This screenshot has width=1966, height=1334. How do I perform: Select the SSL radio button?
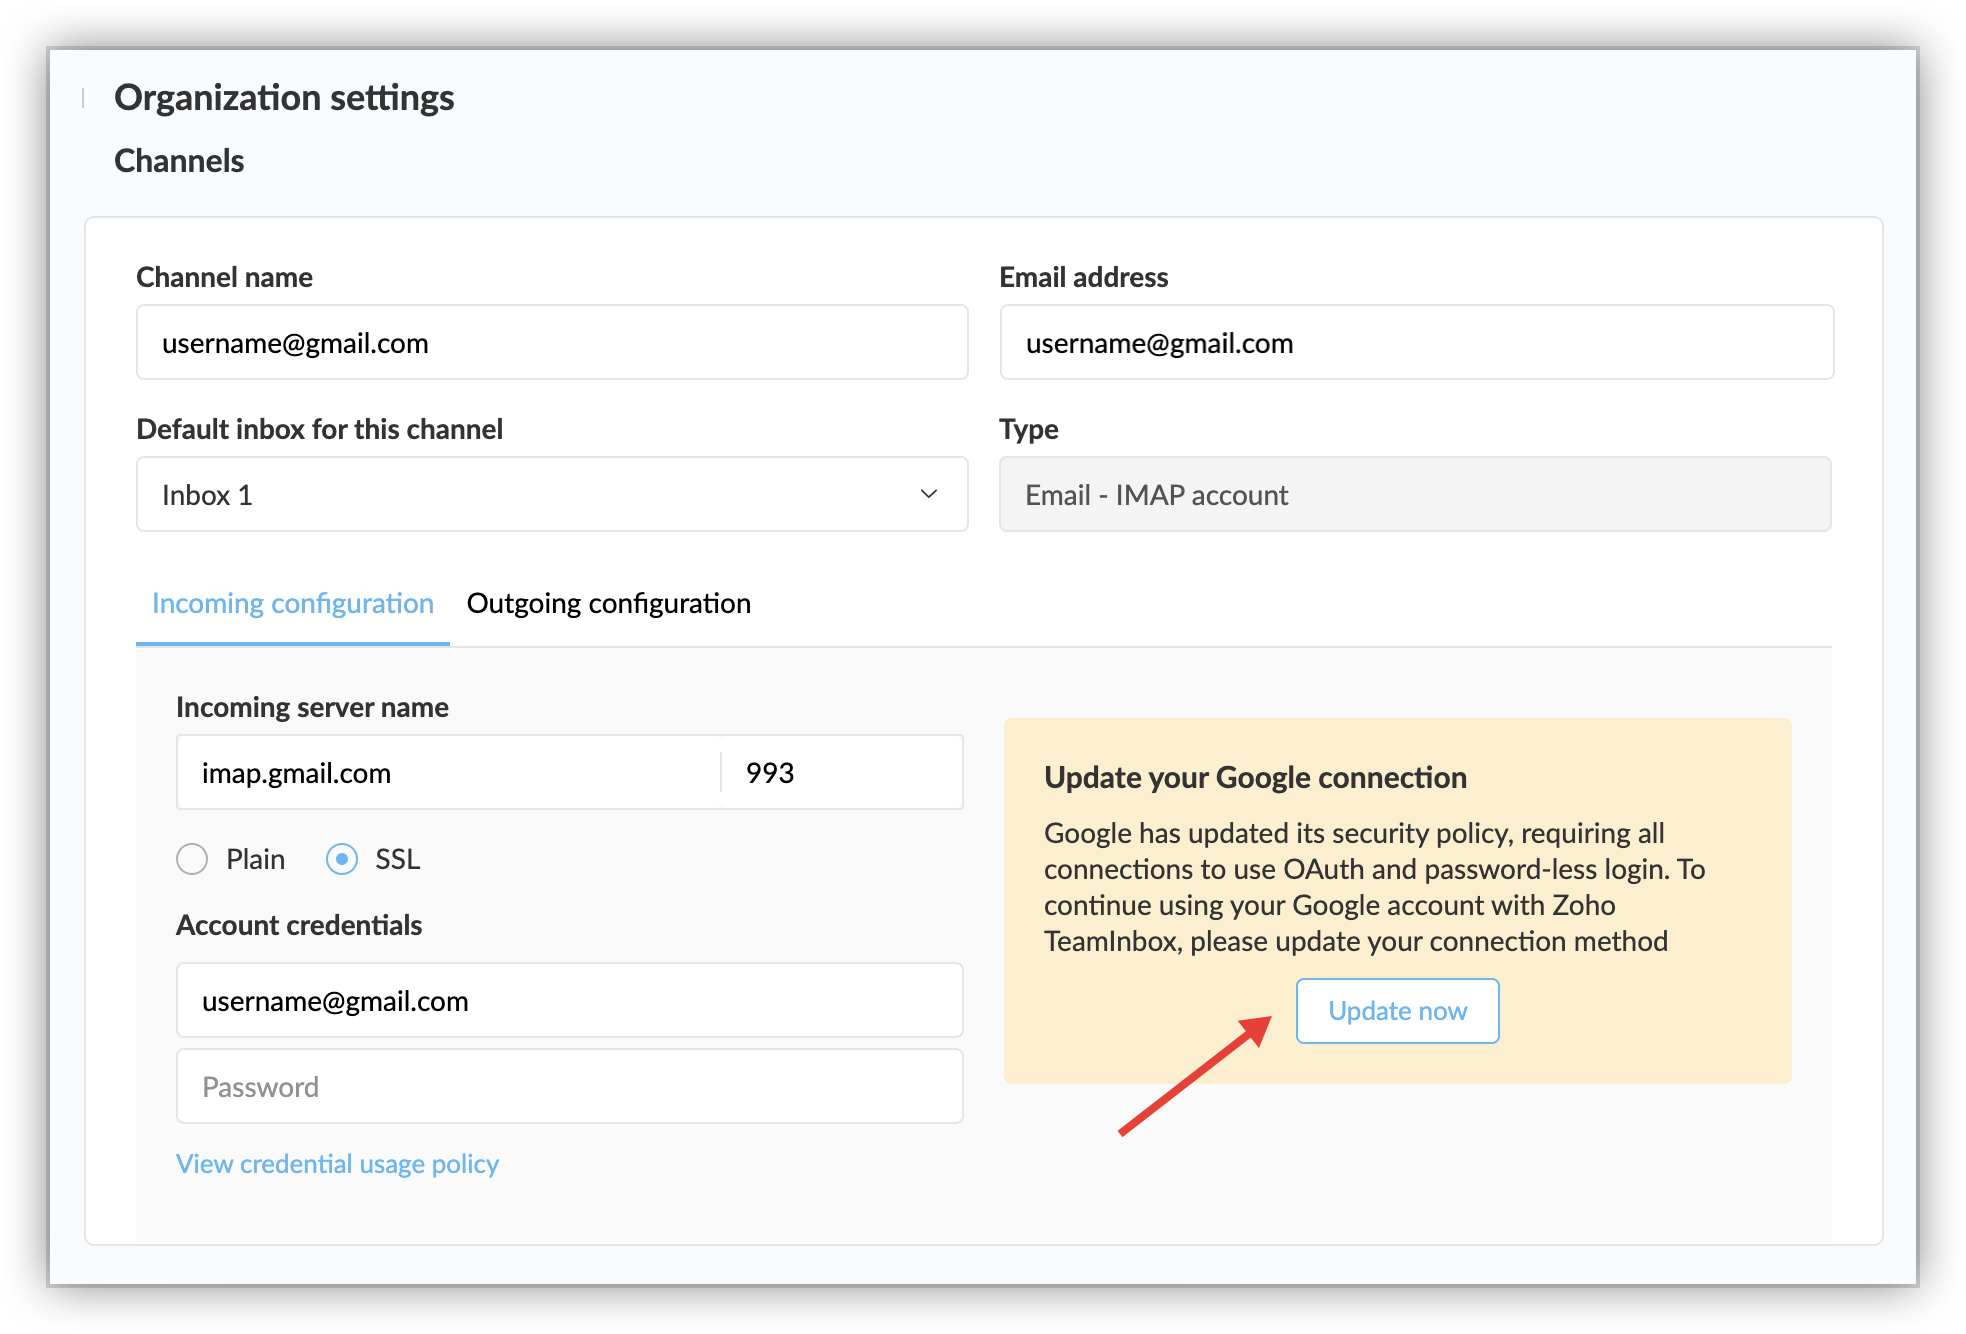[342, 859]
